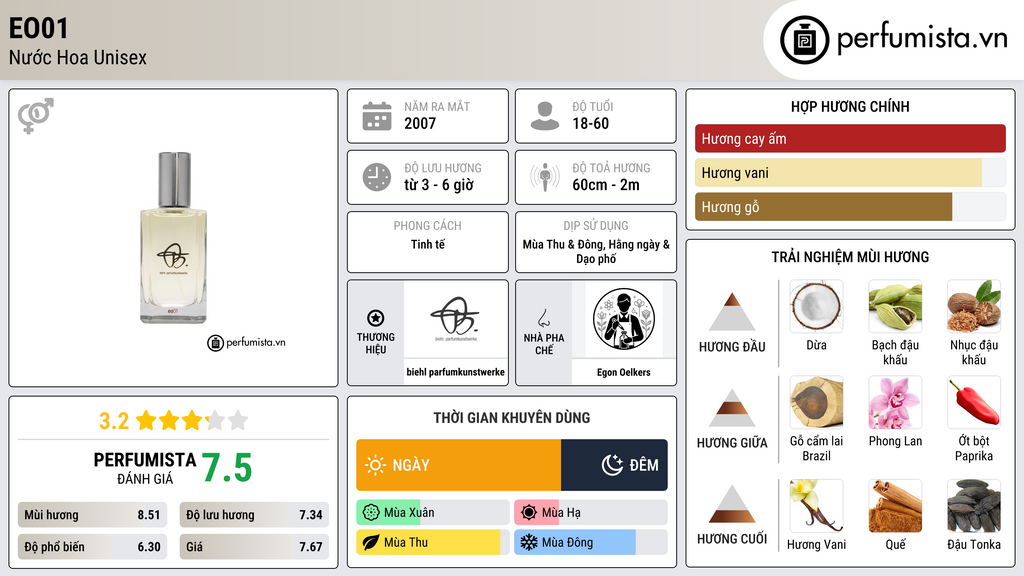Click the perfumista.vn site name
The image size is (1024, 576).
[x=922, y=38]
